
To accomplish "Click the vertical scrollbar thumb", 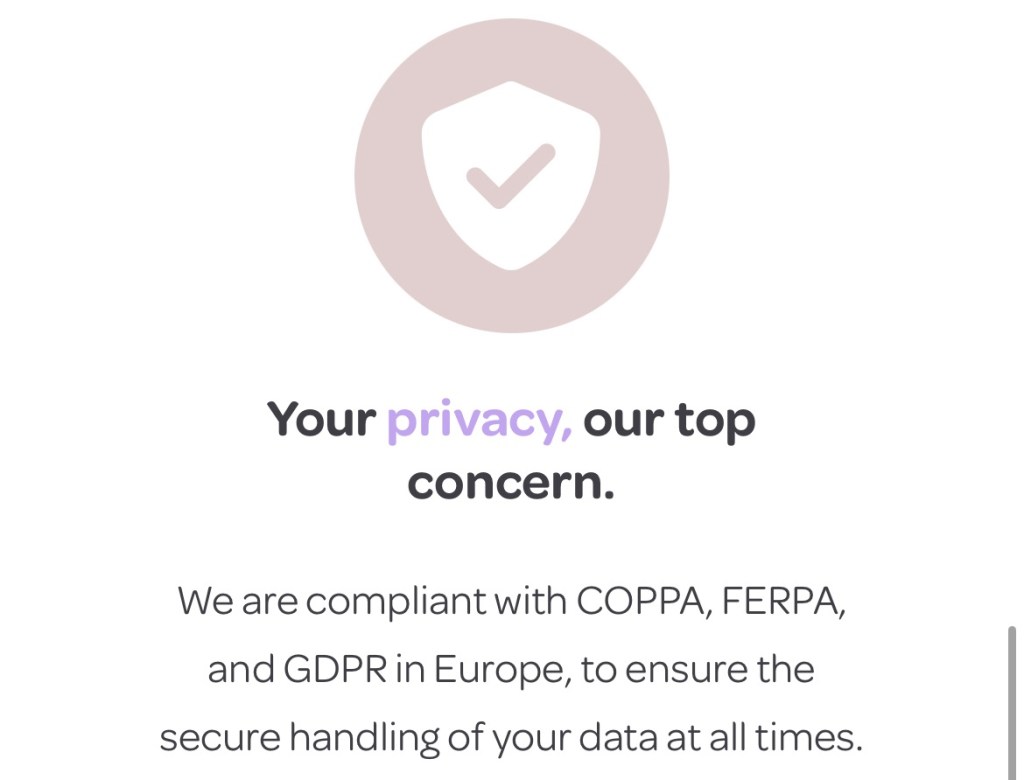I will (x=1012, y=700).
